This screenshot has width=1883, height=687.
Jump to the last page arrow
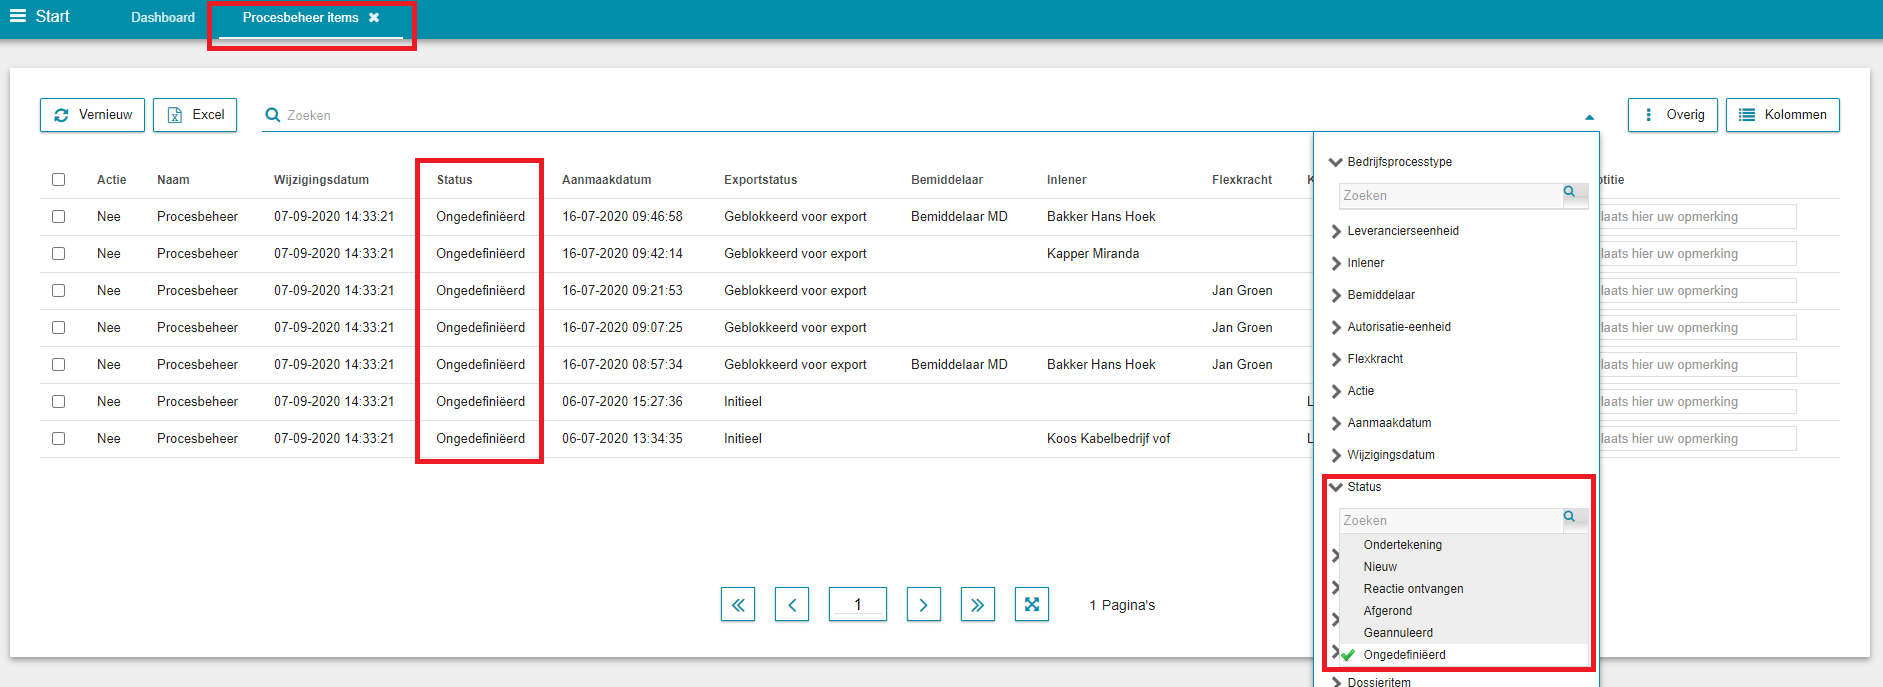click(977, 604)
